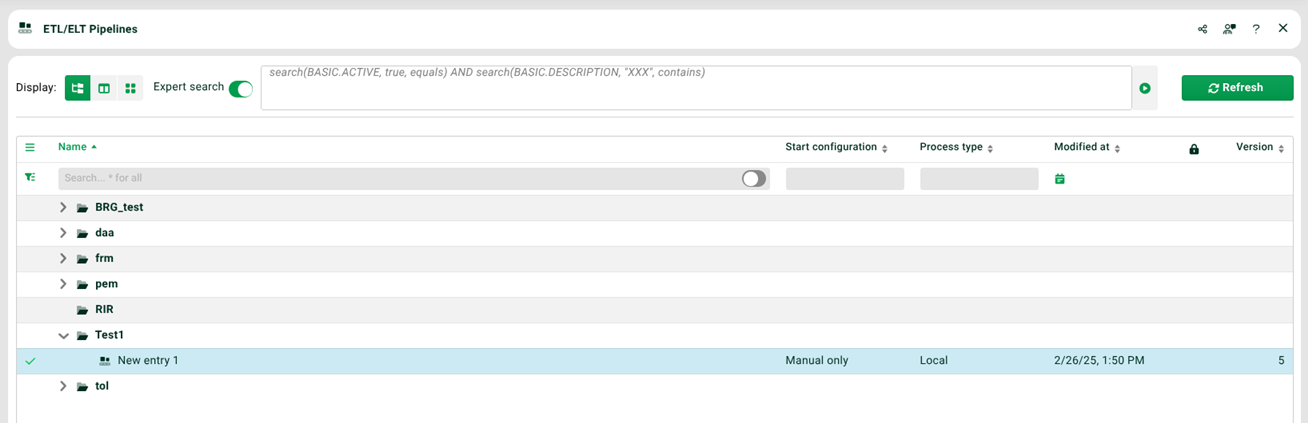Open Modified at calendar filter icon
Viewport: 1308px width, 423px height.
[x=1060, y=179]
